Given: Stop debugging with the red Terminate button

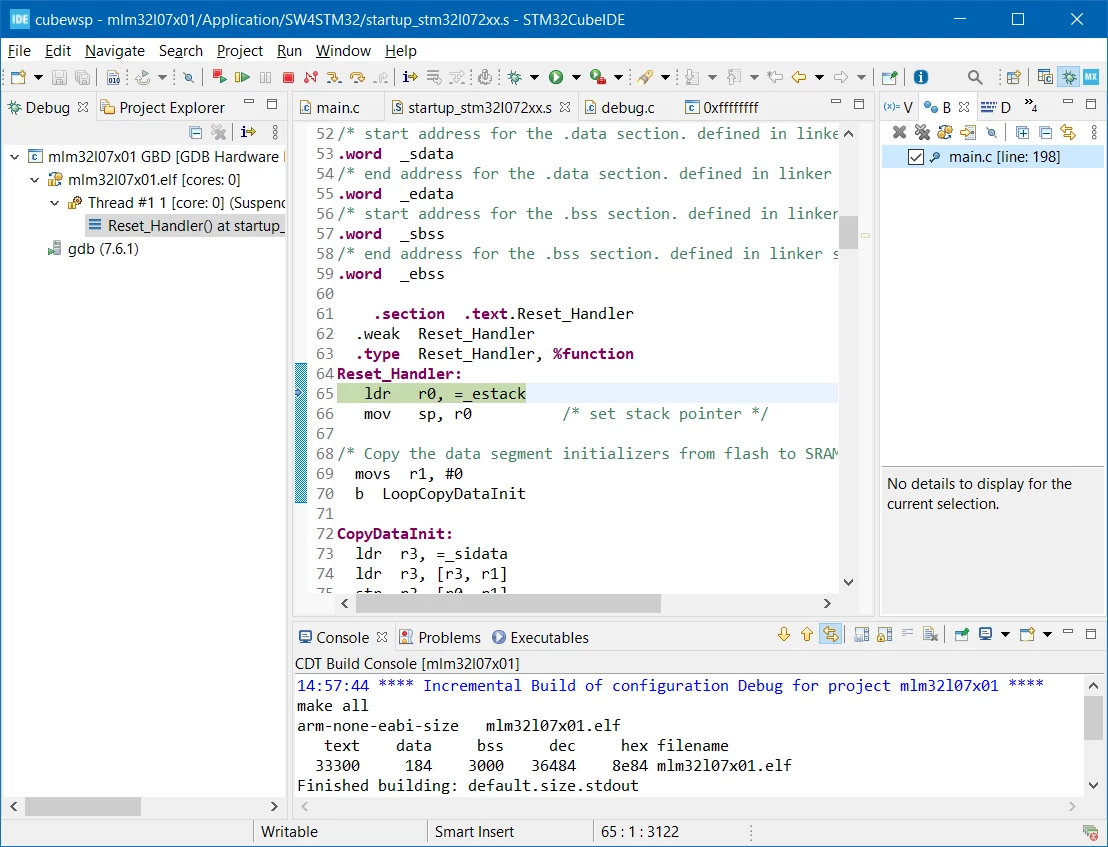Looking at the screenshot, I should [288, 77].
